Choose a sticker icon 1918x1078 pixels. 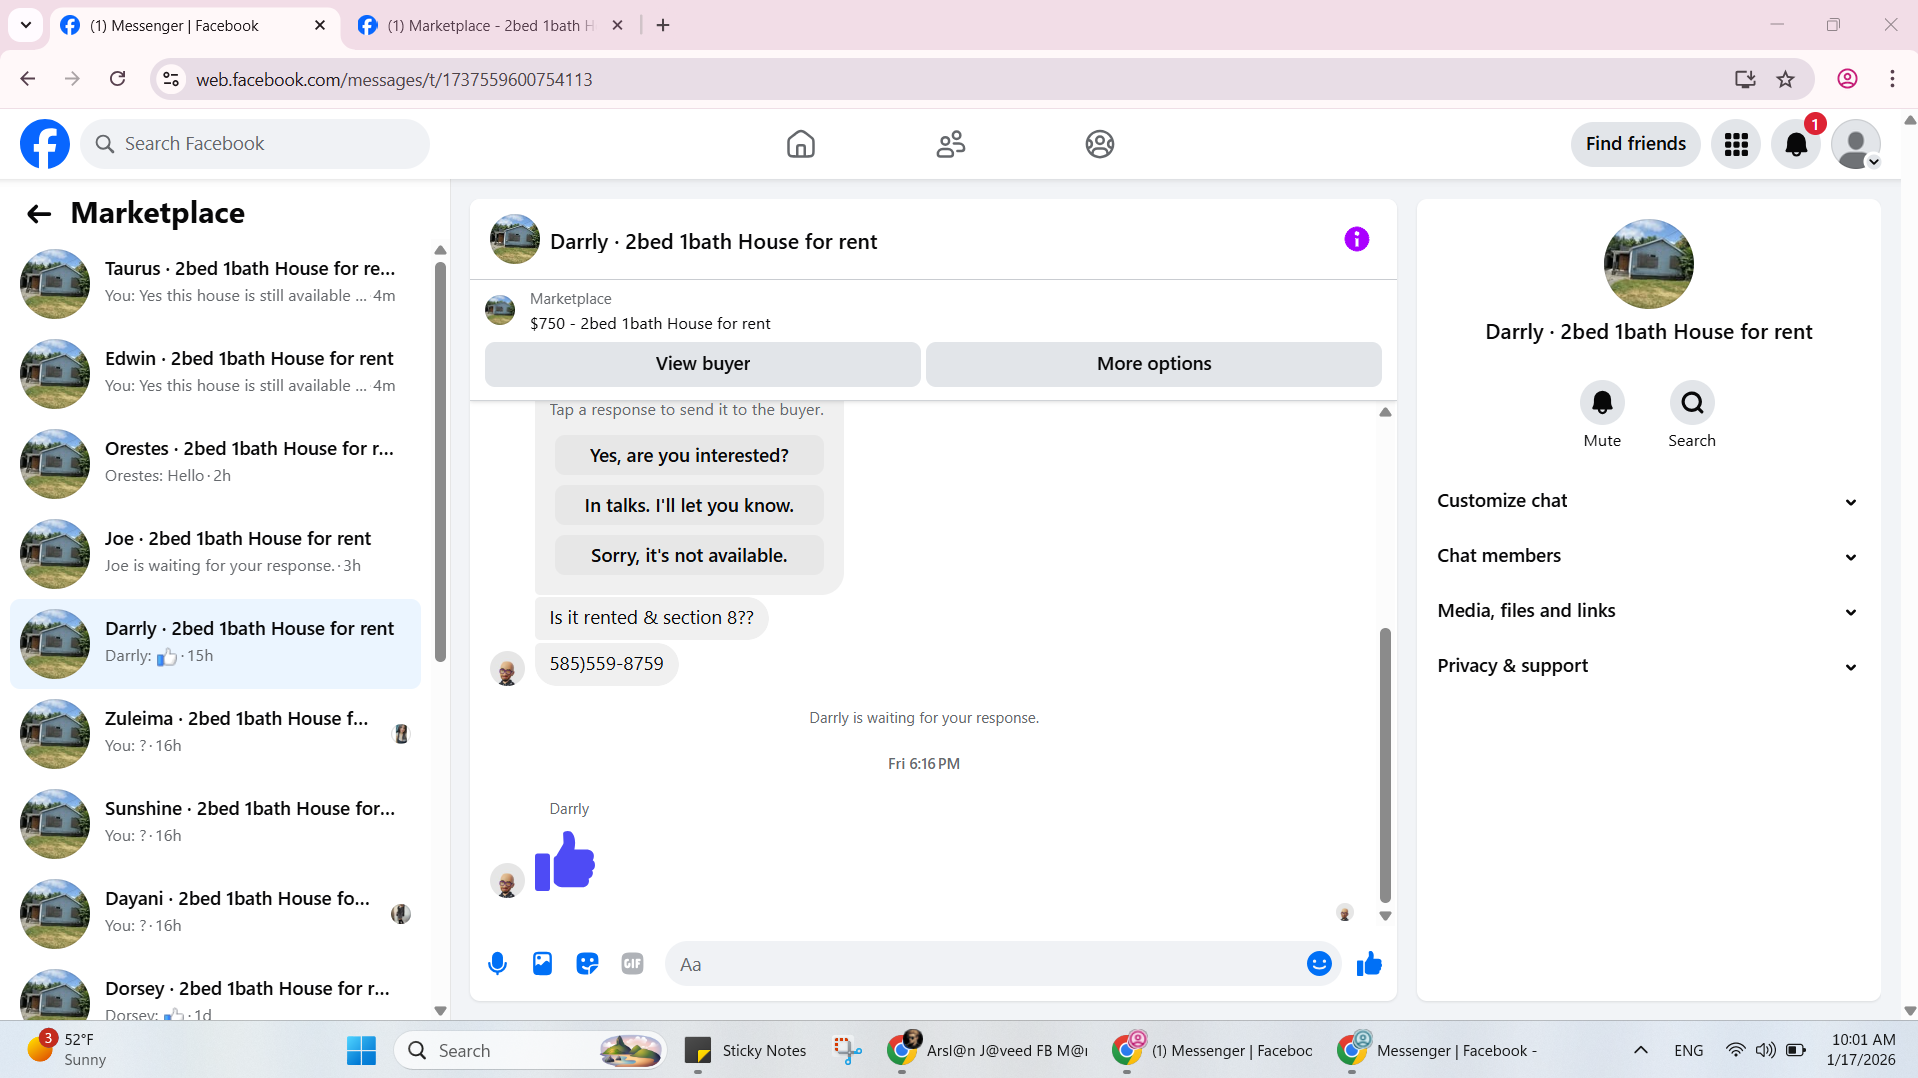(587, 964)
